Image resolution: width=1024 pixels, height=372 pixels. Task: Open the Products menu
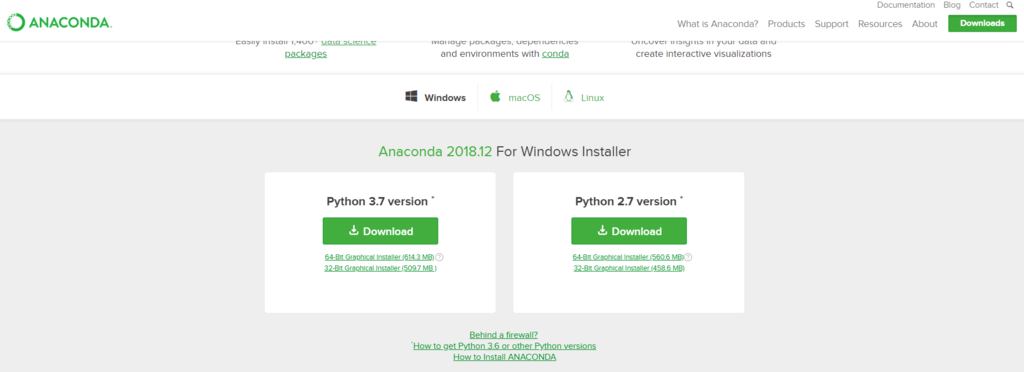tap(786, 23)
